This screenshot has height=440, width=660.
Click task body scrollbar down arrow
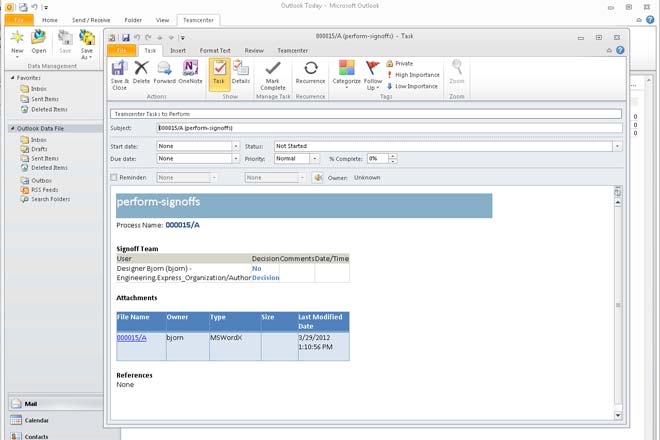point(617,415)
